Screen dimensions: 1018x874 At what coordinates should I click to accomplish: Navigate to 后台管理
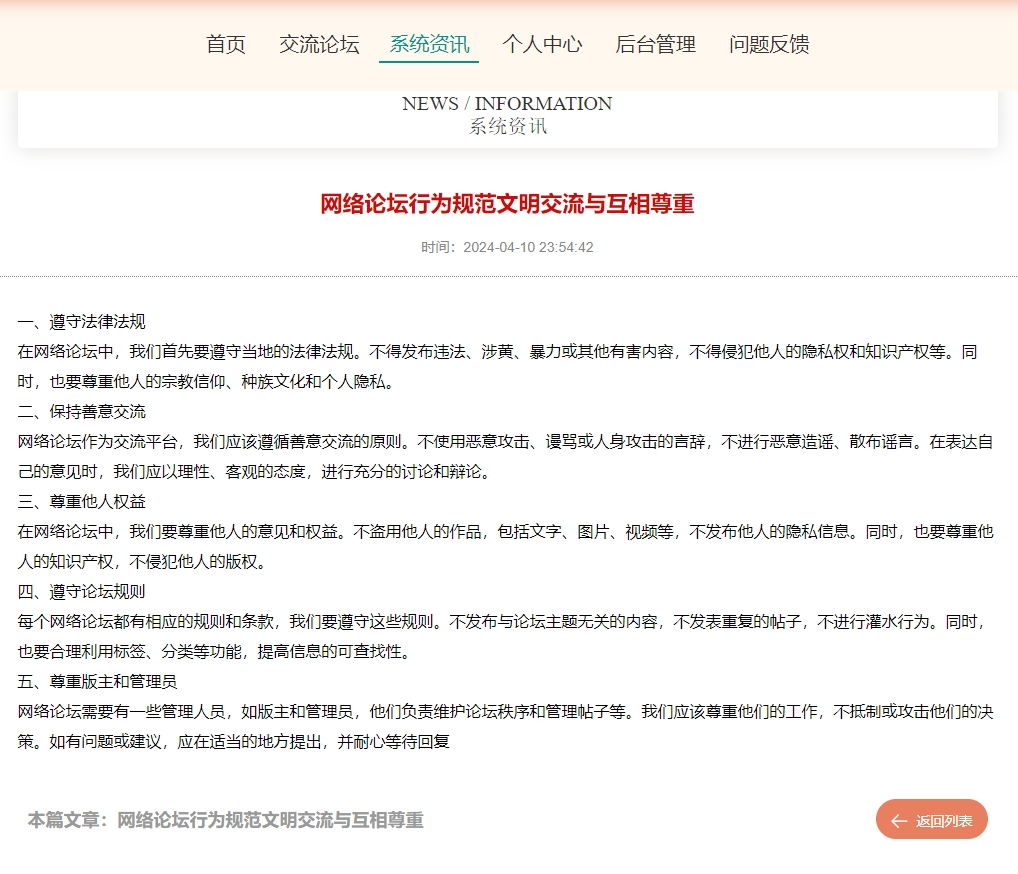[655, 44]
